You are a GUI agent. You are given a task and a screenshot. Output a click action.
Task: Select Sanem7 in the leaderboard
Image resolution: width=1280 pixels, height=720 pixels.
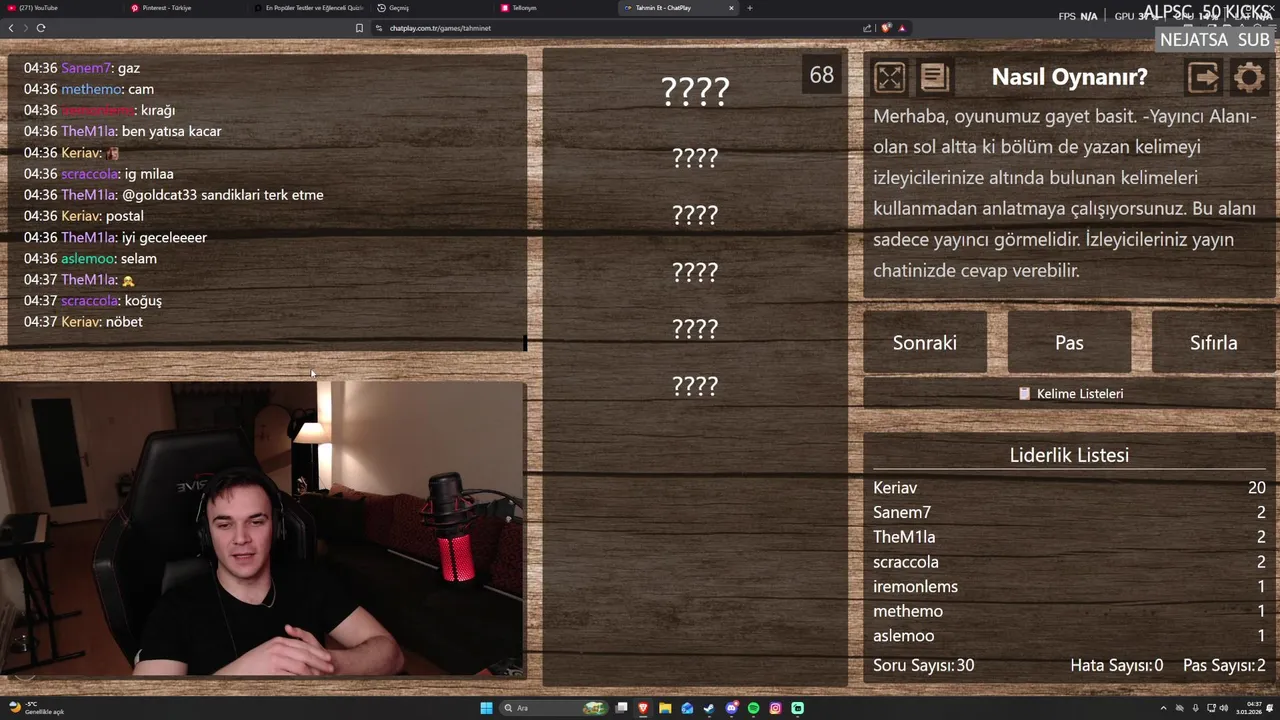tap(902, 512)
